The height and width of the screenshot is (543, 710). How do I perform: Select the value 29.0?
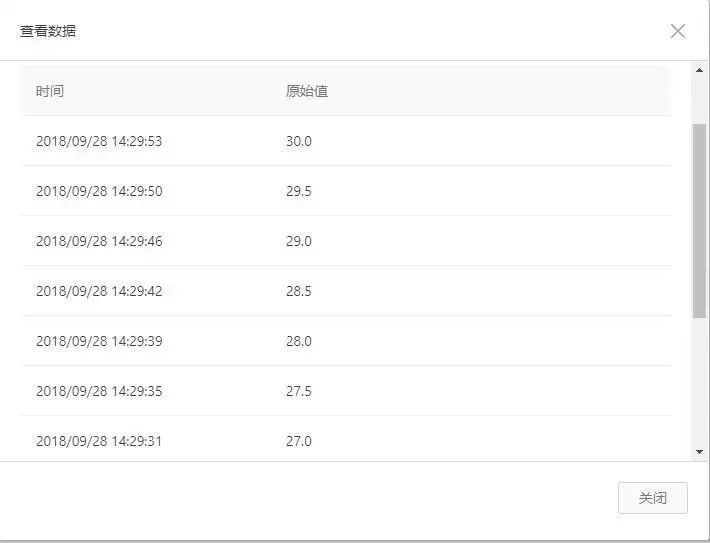[299, 241]
